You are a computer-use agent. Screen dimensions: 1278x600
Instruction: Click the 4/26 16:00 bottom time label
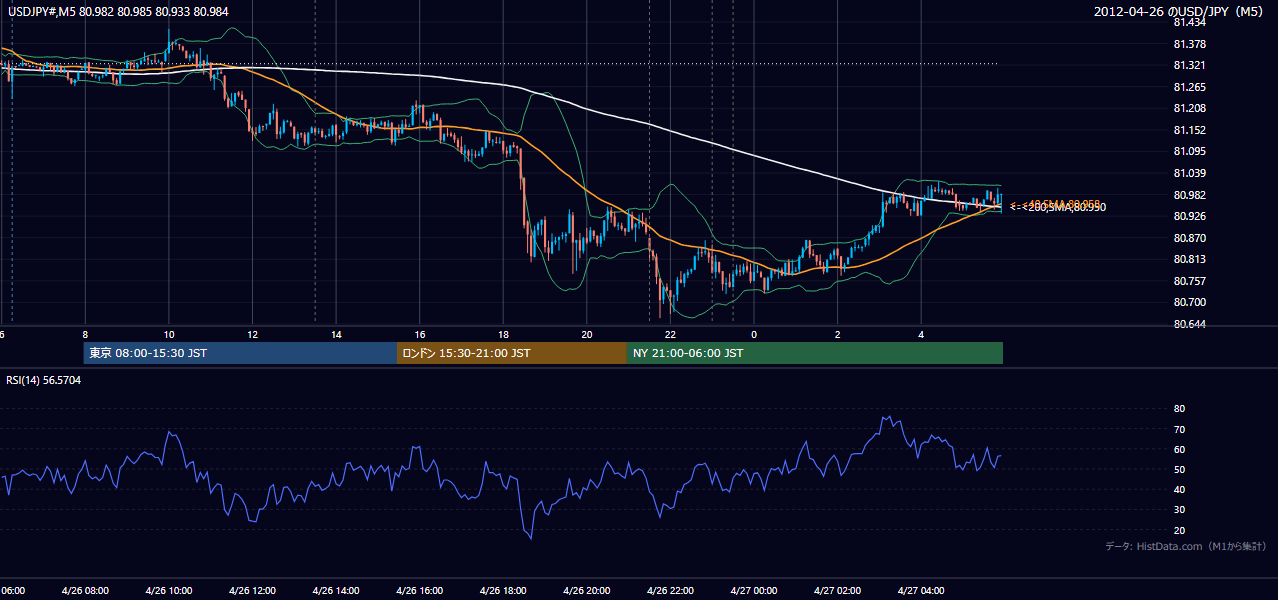click(420, 591)
